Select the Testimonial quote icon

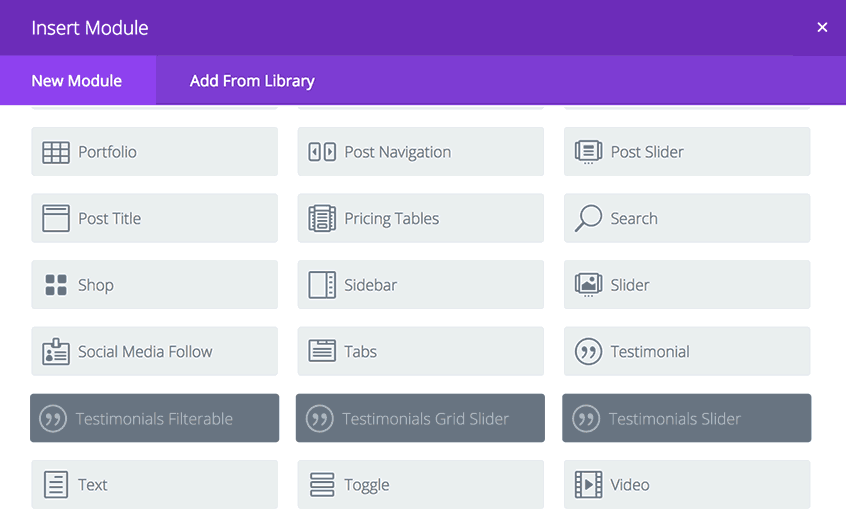pos(588,352)
